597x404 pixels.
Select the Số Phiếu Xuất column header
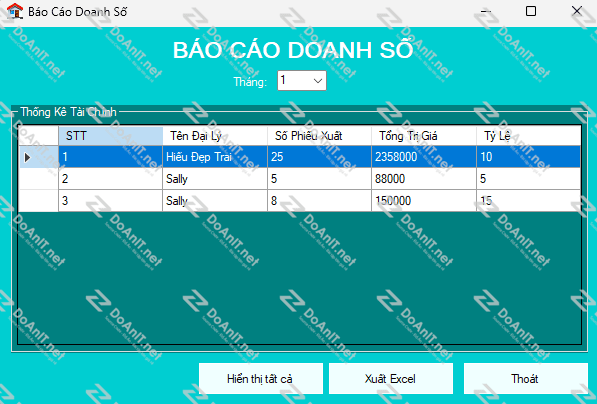[319, 136]
